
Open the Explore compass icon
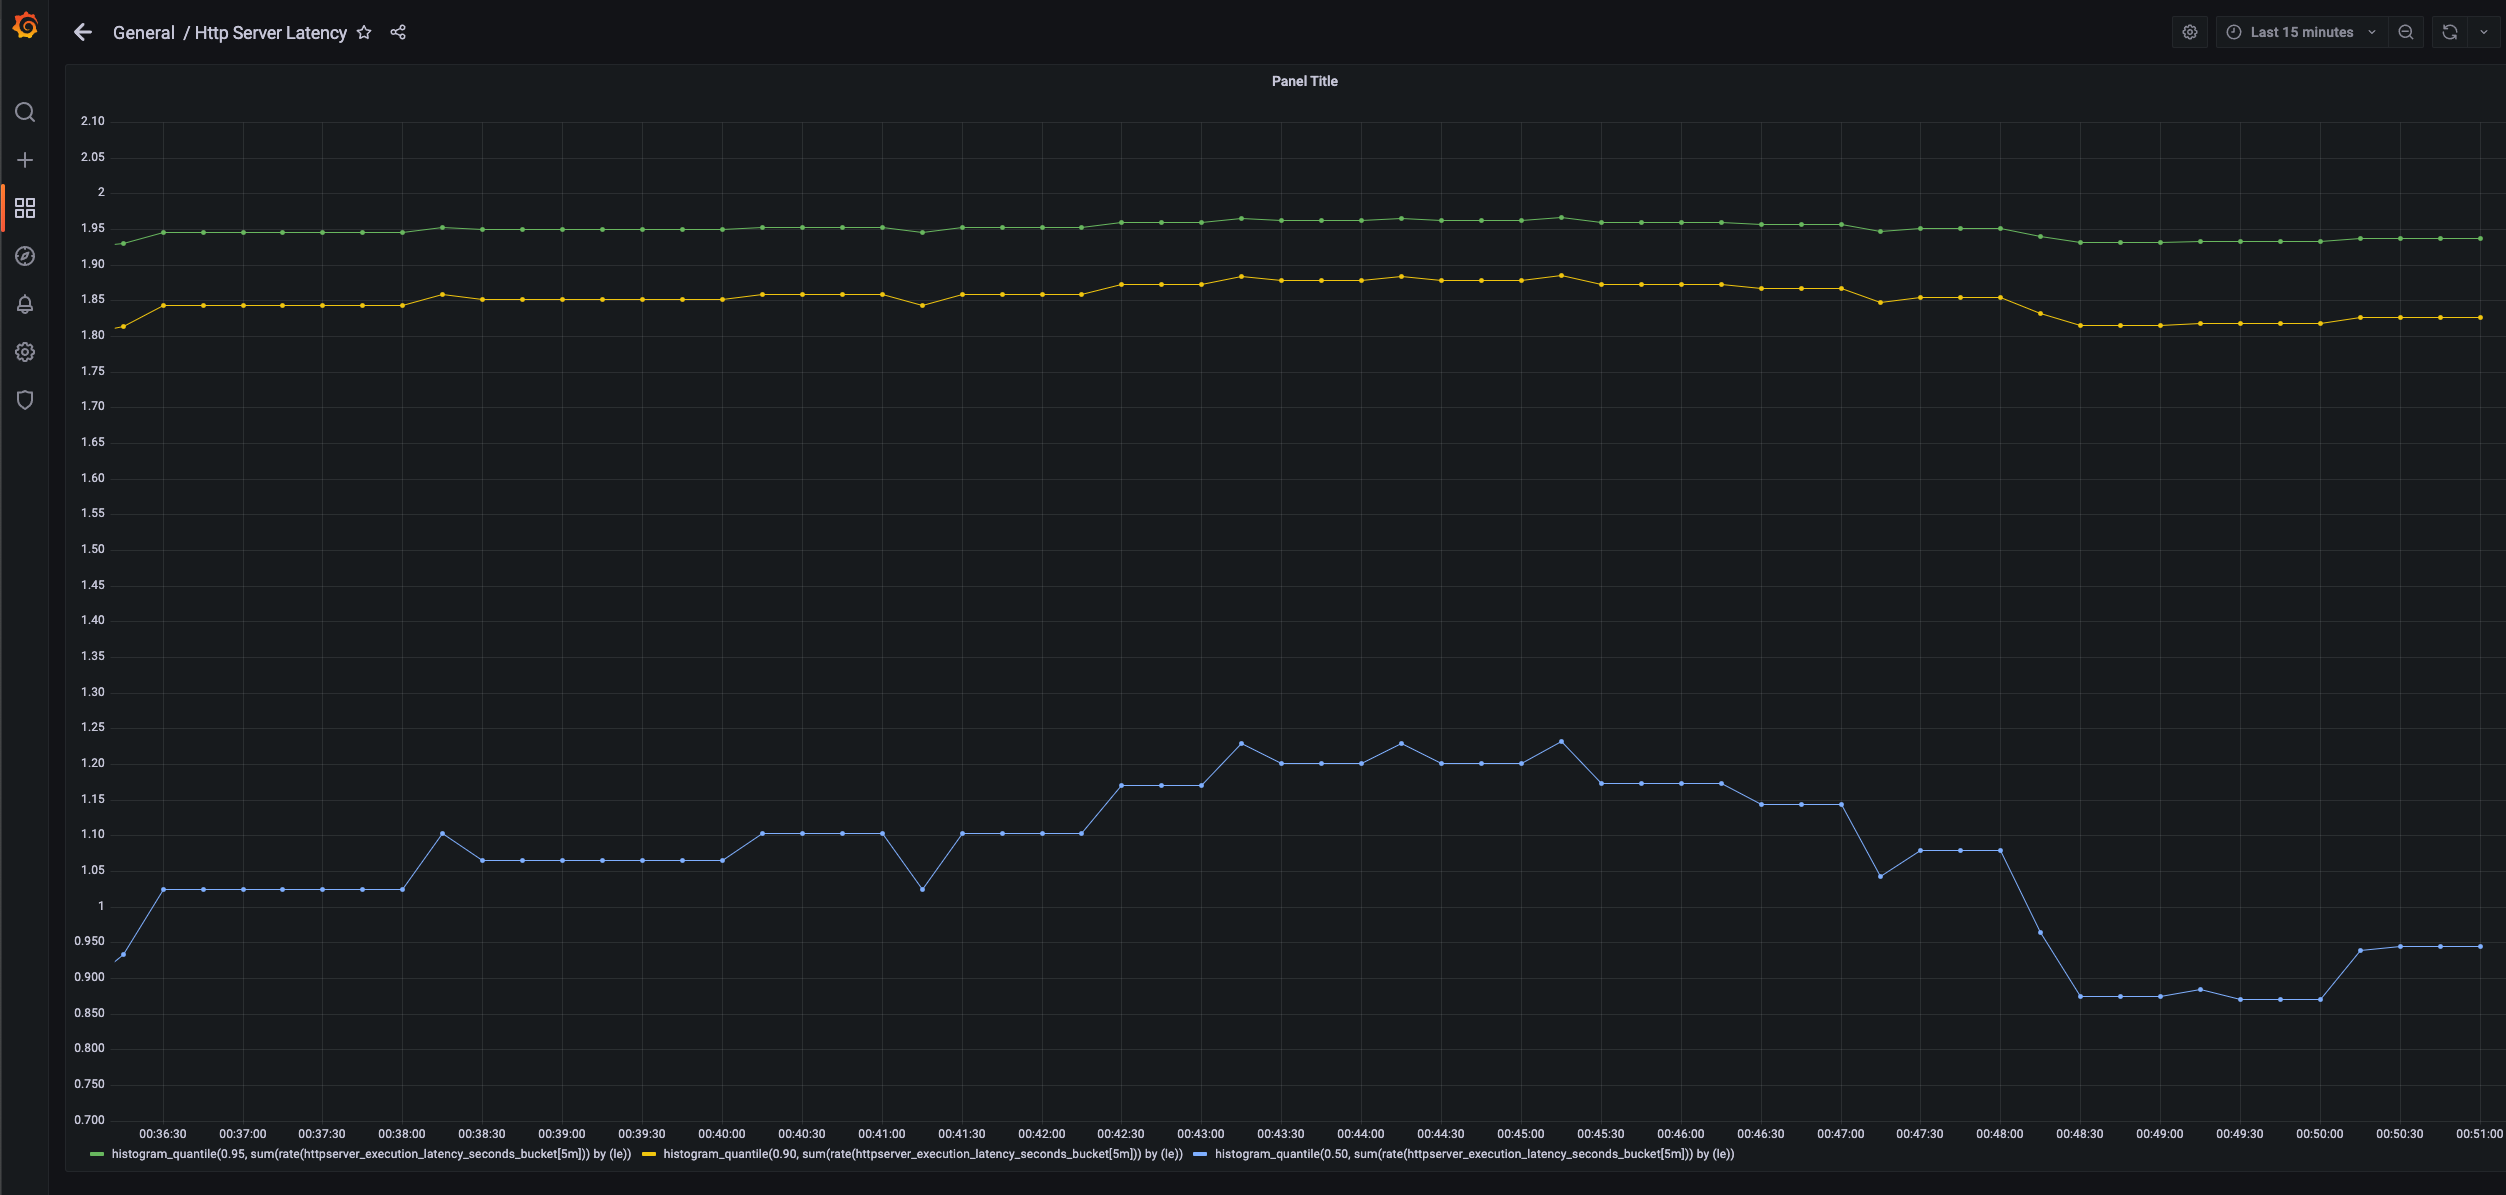(x=25, y=256)
